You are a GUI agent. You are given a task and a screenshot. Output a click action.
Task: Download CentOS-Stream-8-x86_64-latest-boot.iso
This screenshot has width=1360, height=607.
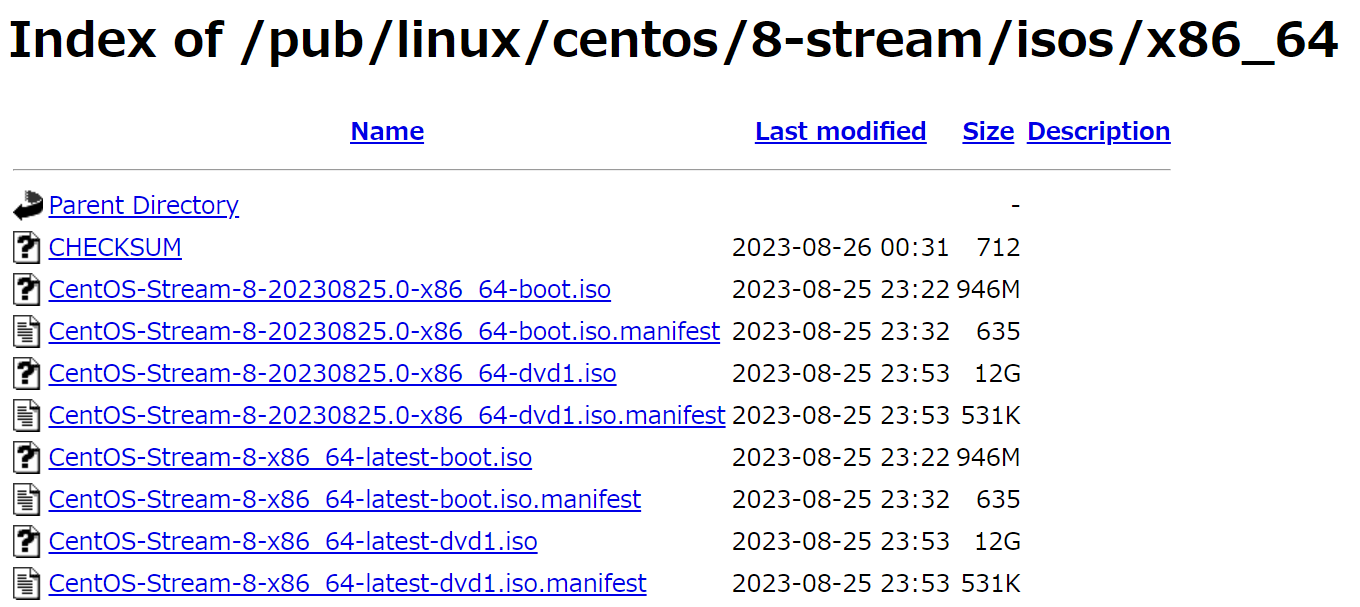tap(290, 457)
